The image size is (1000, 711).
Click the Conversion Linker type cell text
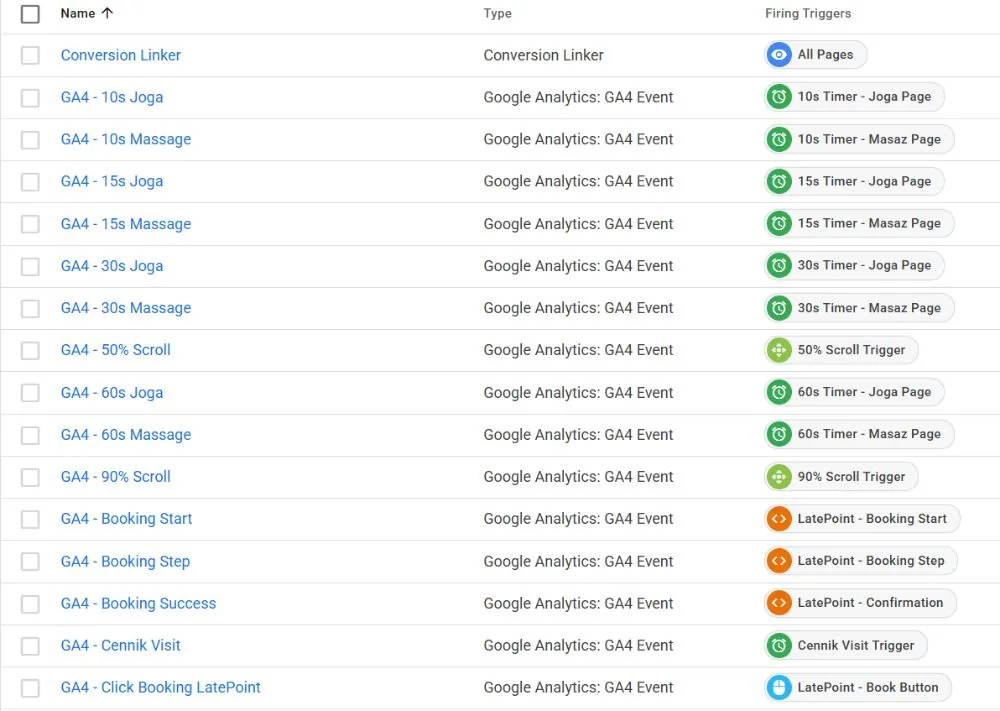[x=543, y=55]
